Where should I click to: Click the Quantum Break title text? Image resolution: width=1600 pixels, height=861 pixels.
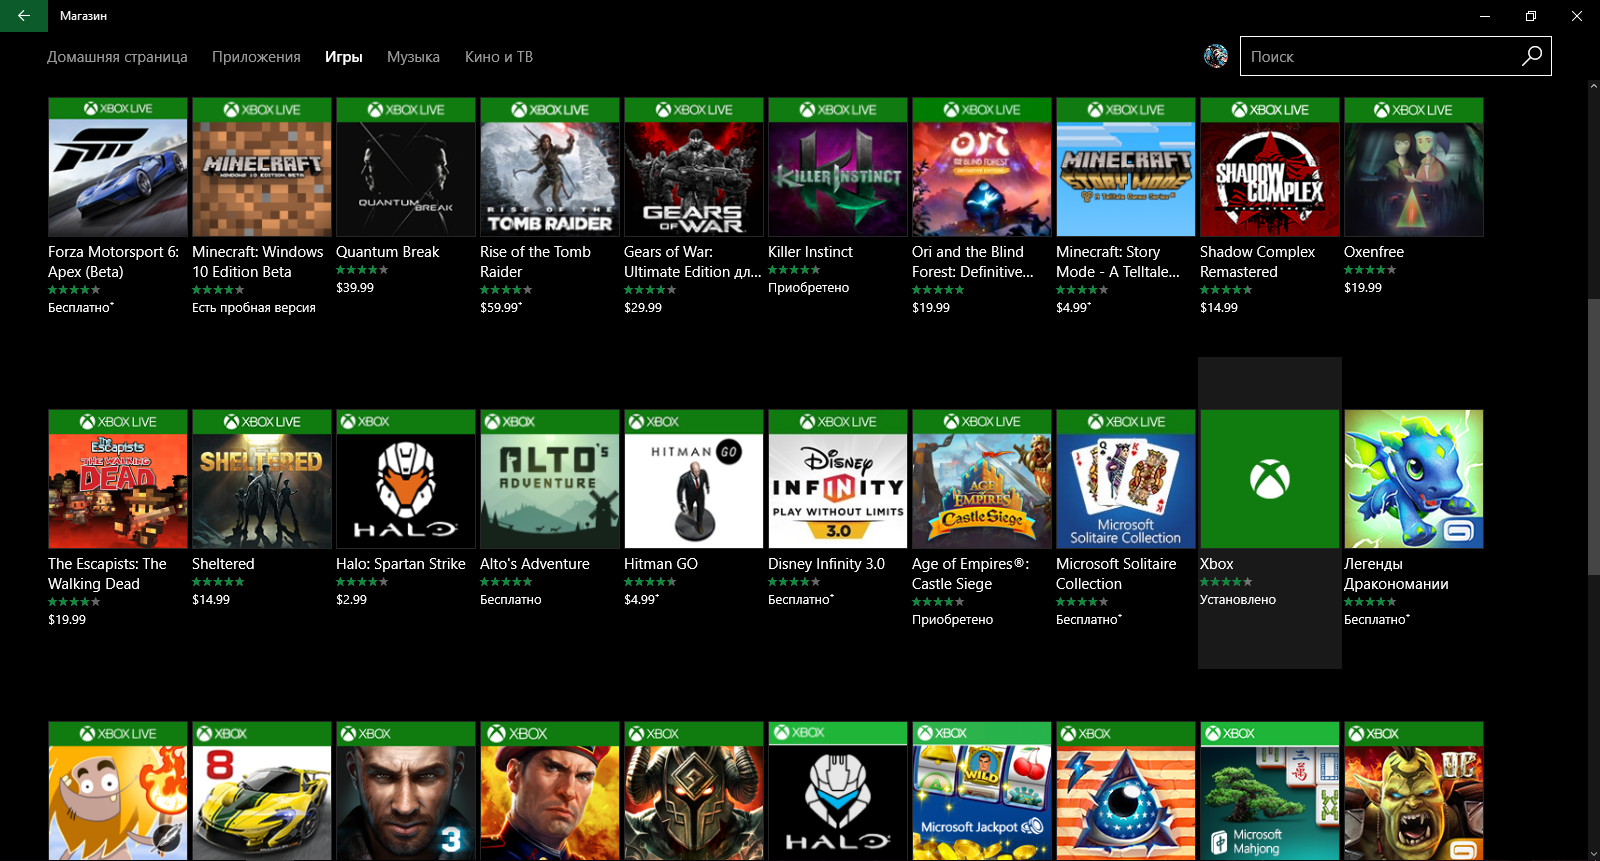(x=388, y=252)
